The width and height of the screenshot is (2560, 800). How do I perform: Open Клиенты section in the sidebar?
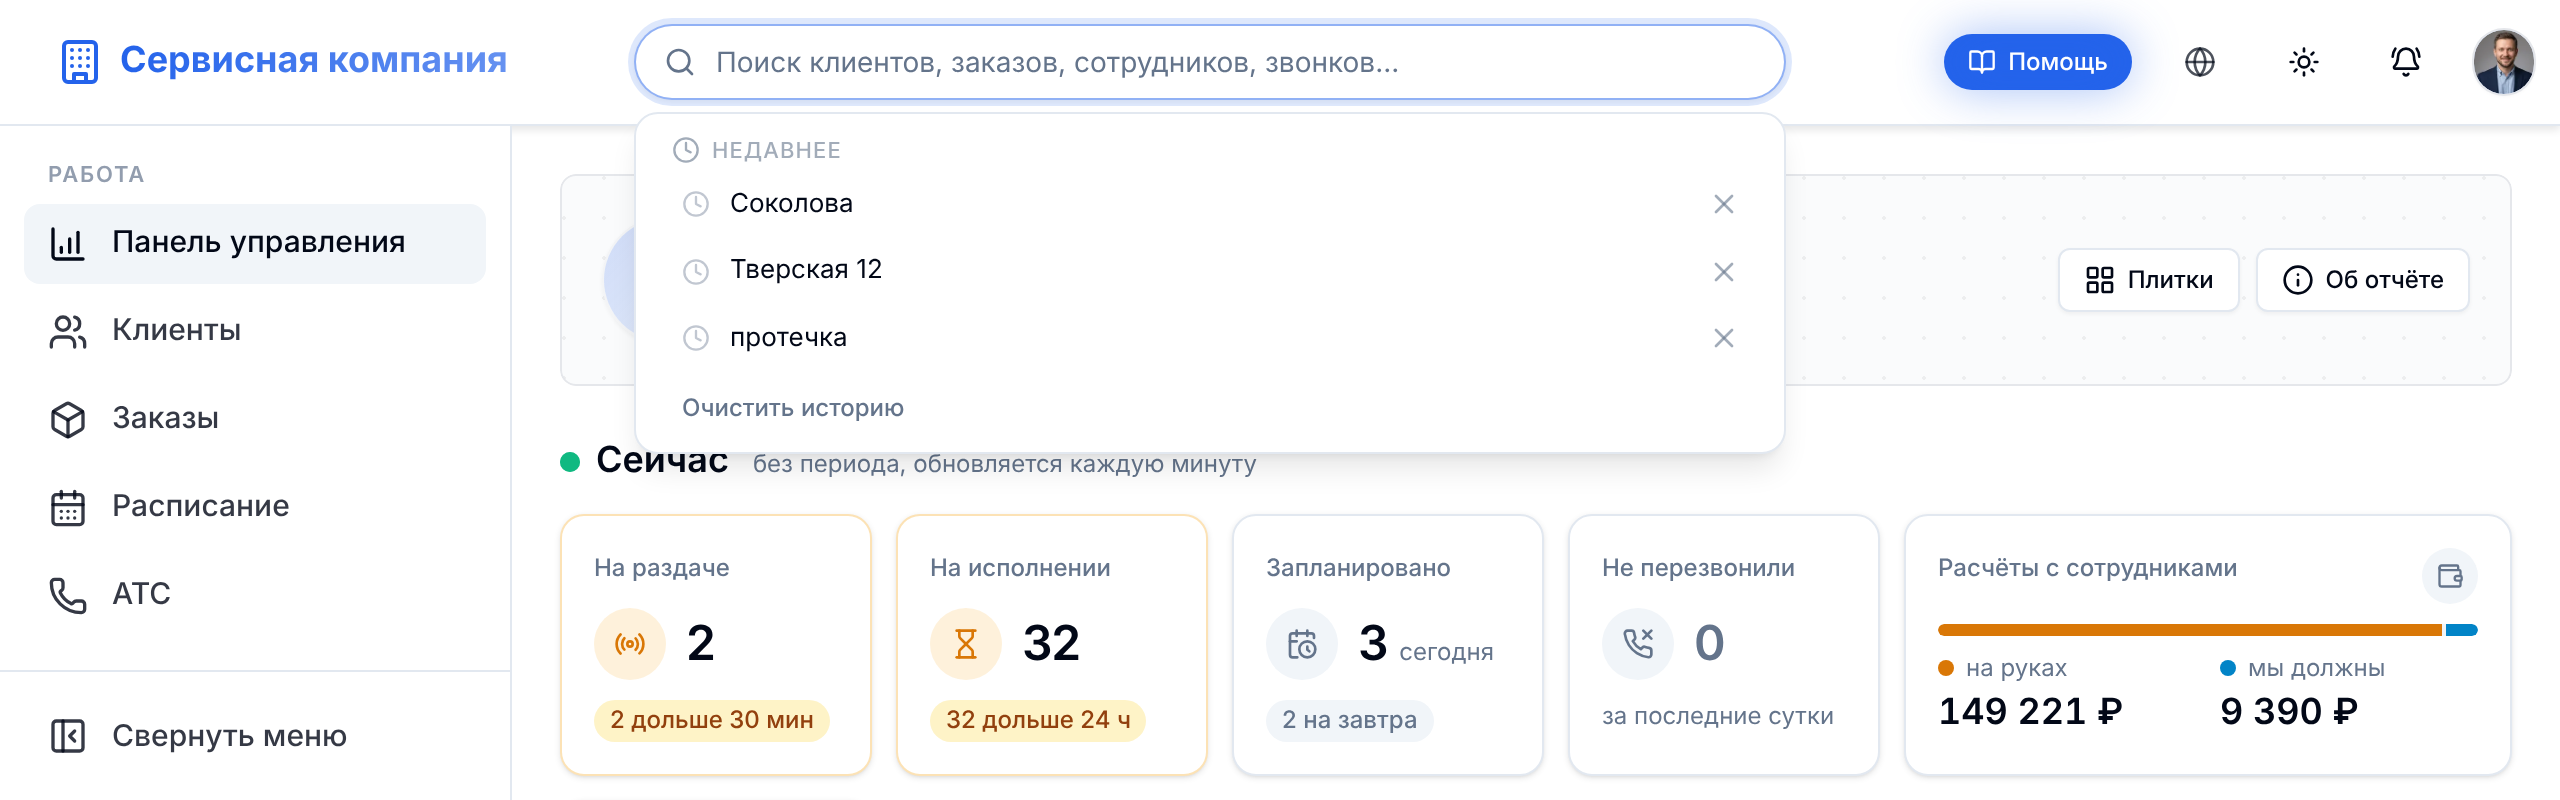click(255, 331)
